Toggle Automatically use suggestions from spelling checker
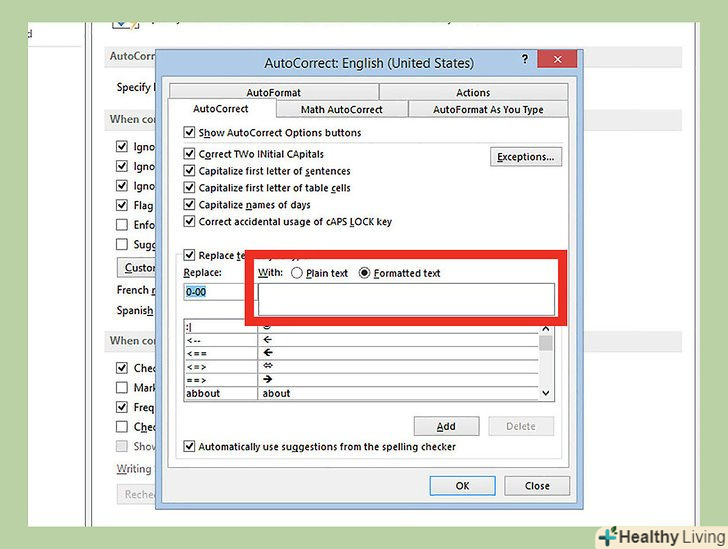 pos(189,446)
